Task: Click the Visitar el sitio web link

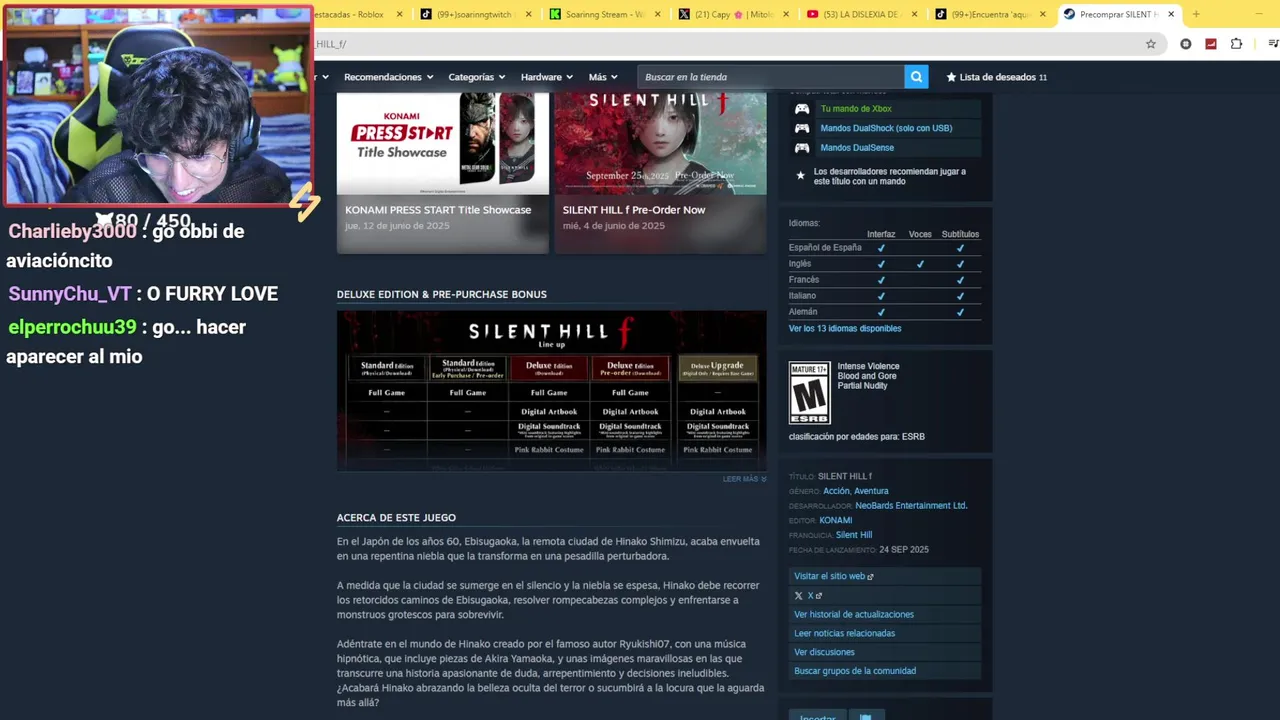Action: [x=833, y=576]
